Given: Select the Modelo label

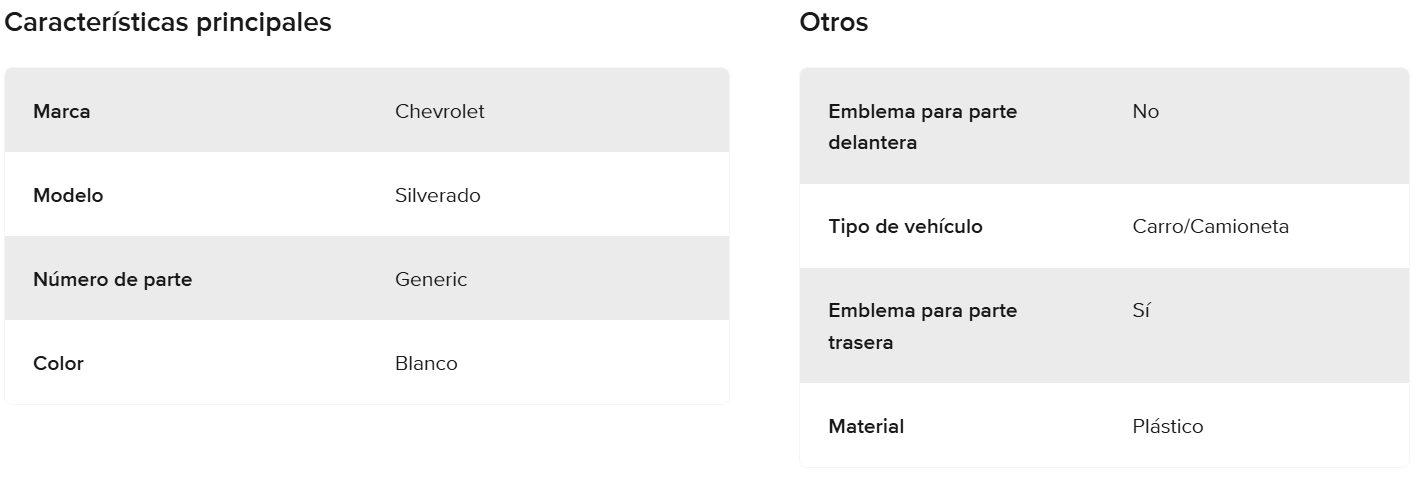Looking at the screenshot, I should [68, 195].
